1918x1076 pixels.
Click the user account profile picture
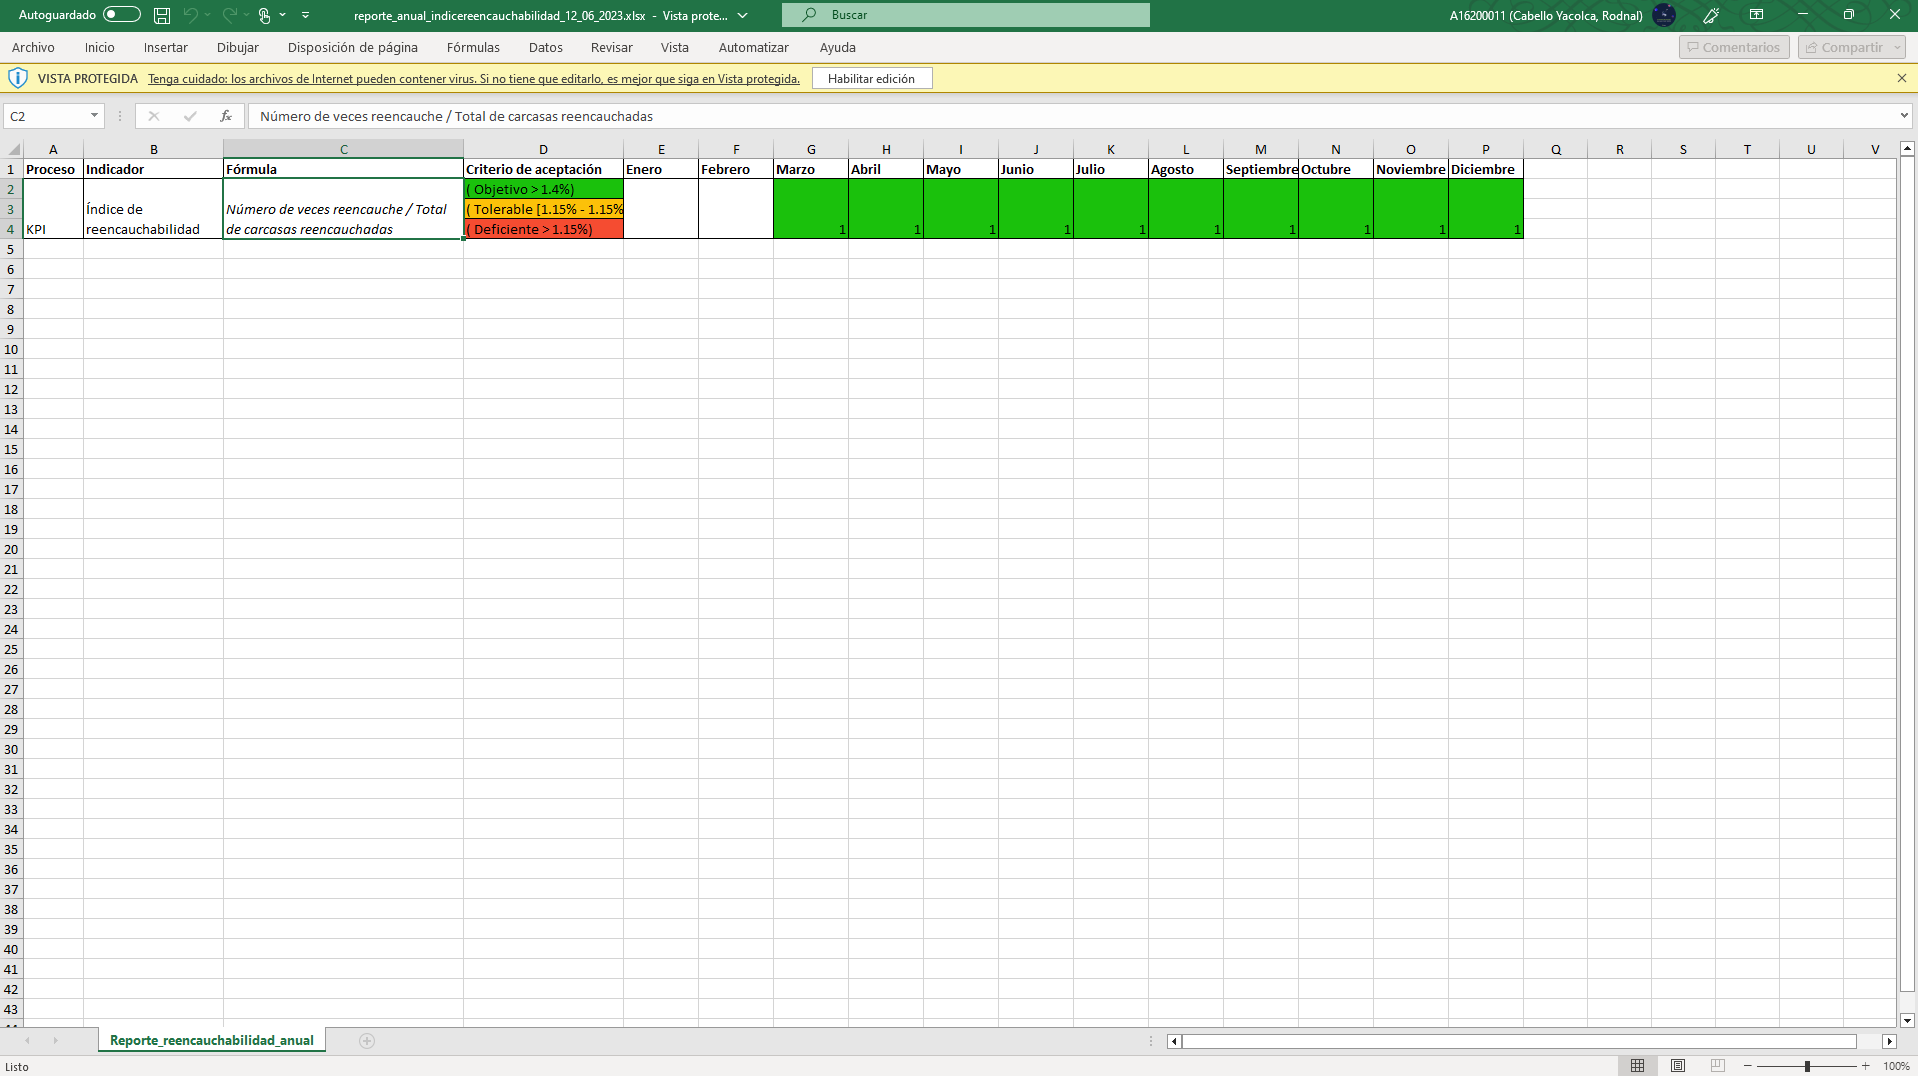(x=1664, y=15)
